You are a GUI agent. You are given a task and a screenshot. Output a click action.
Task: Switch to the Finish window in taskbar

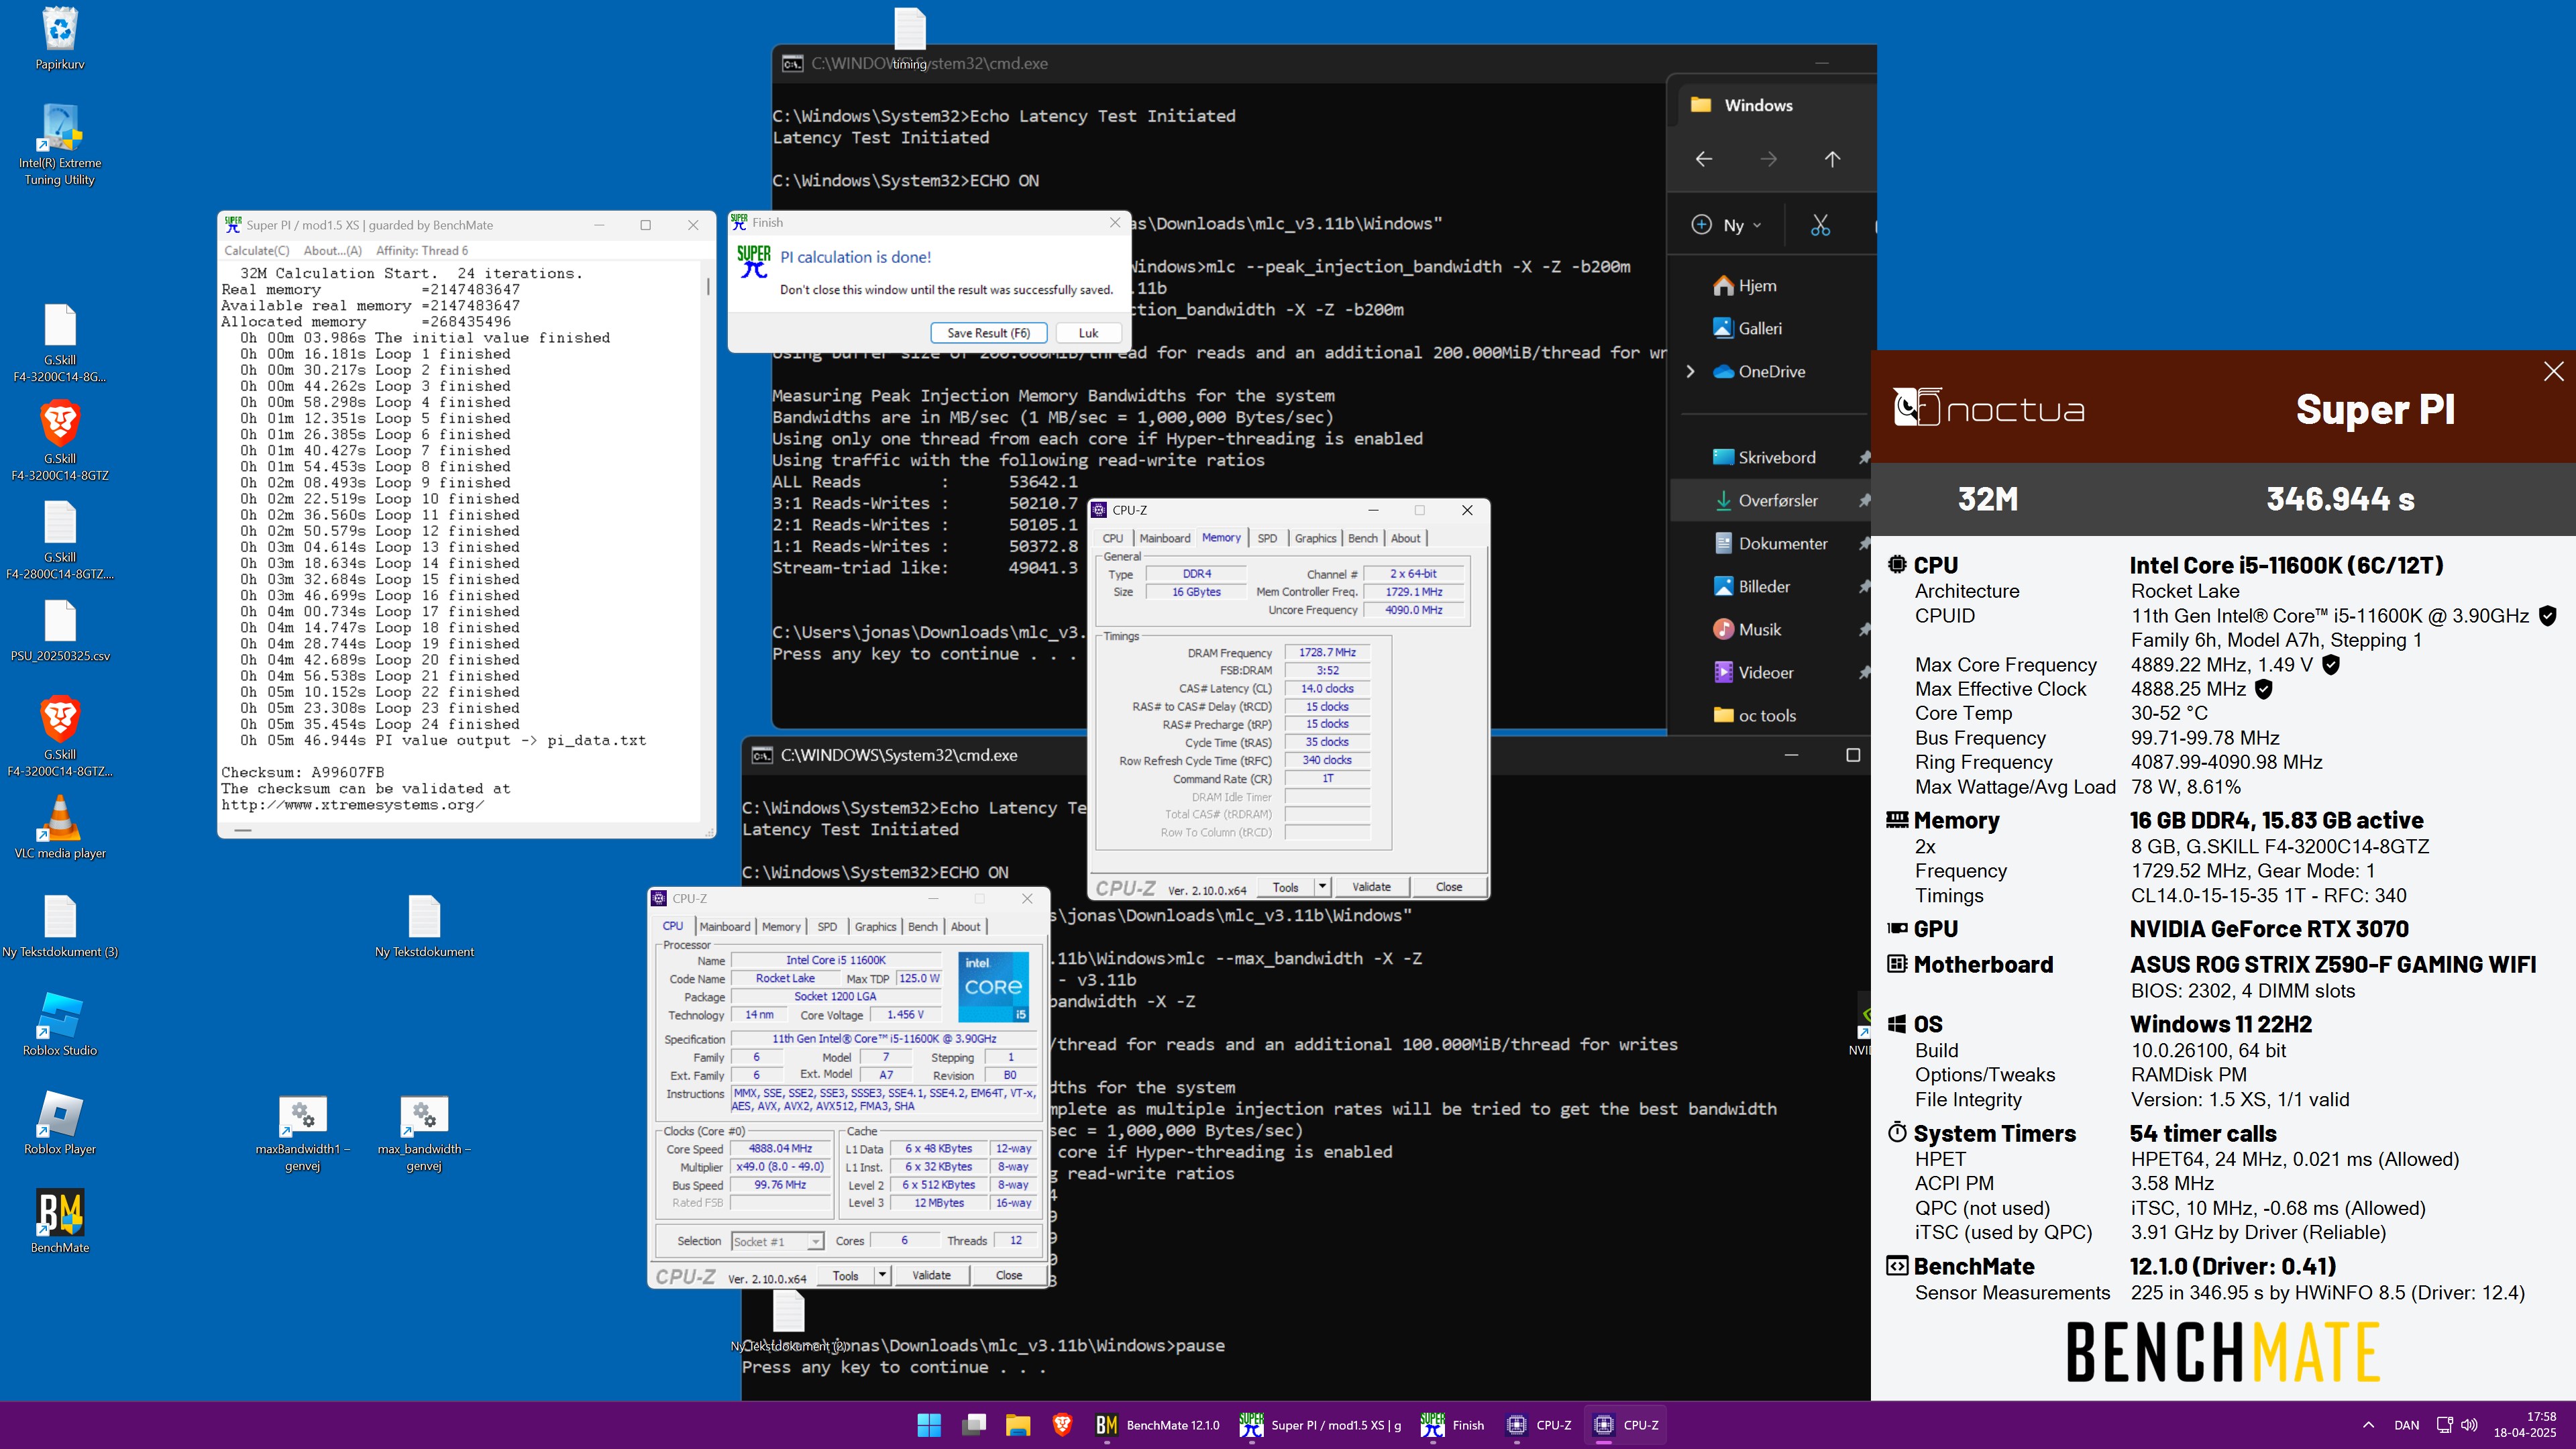[x=1453, y=1425]
